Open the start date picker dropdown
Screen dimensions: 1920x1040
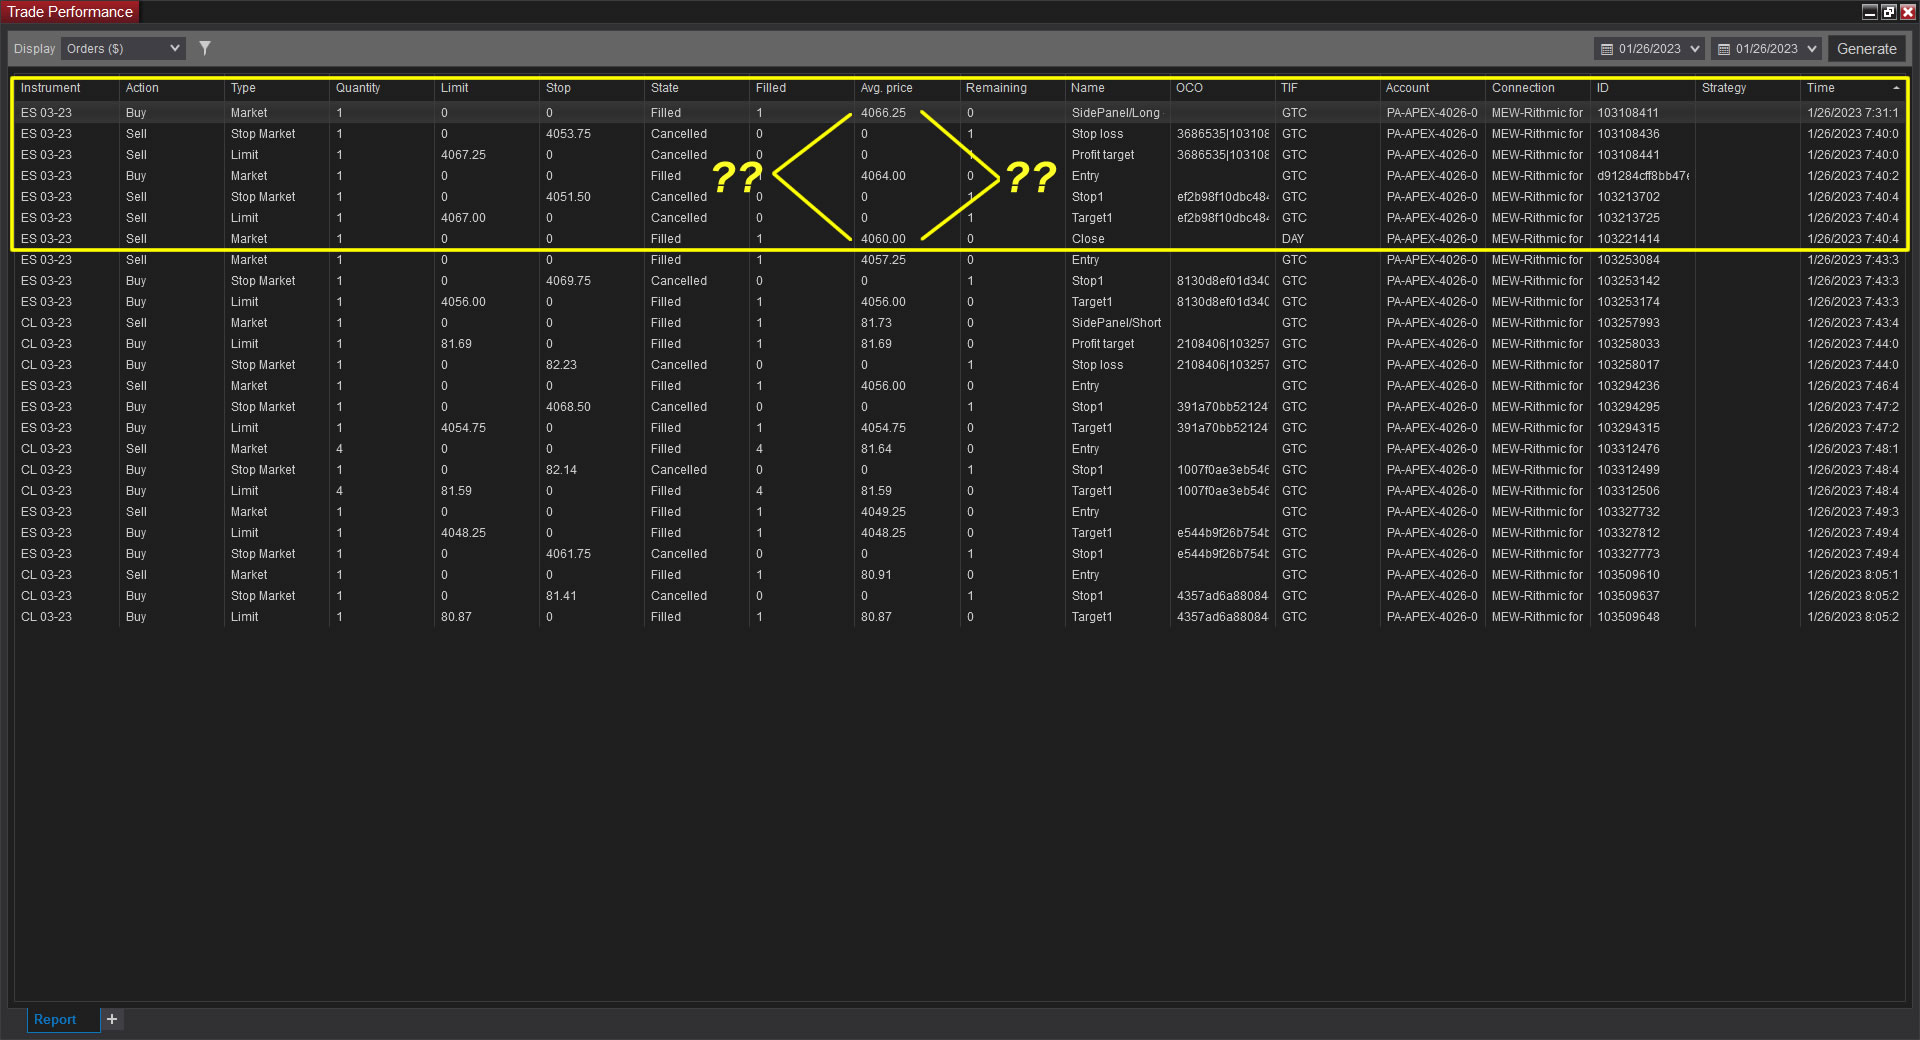(x=1649, y=48)
